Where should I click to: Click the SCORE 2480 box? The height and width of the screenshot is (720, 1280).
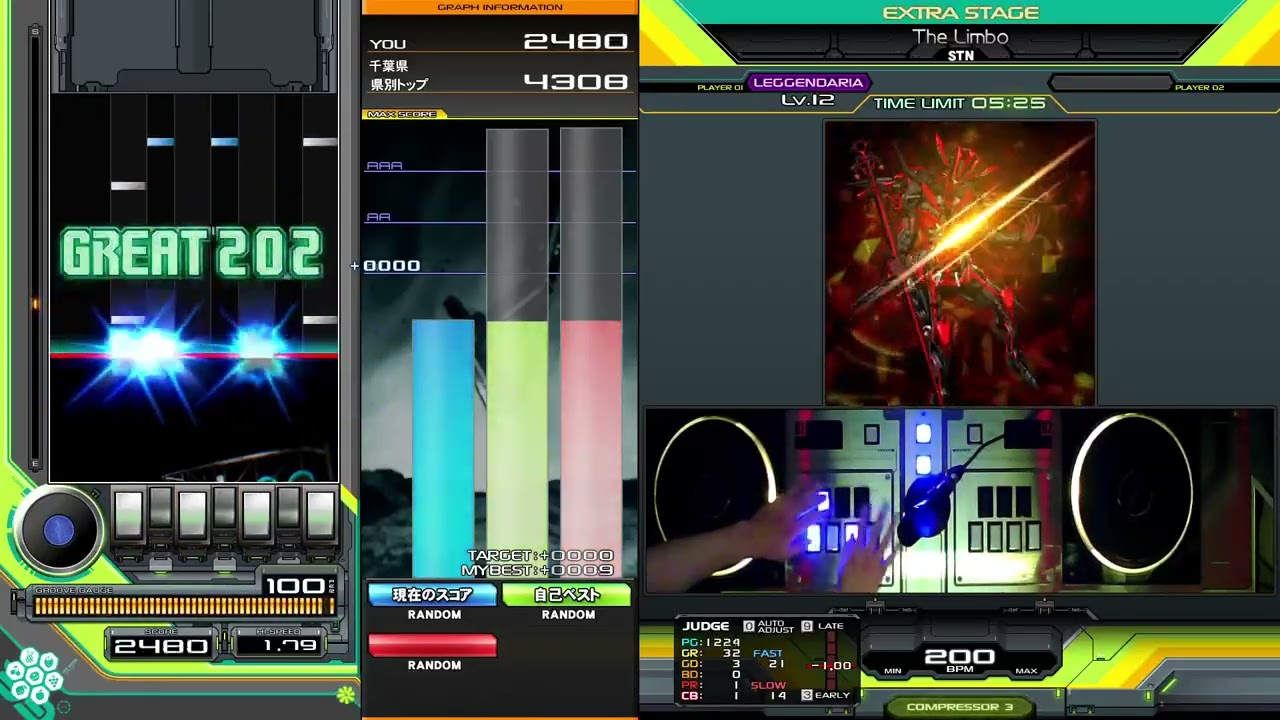[161, 644]
